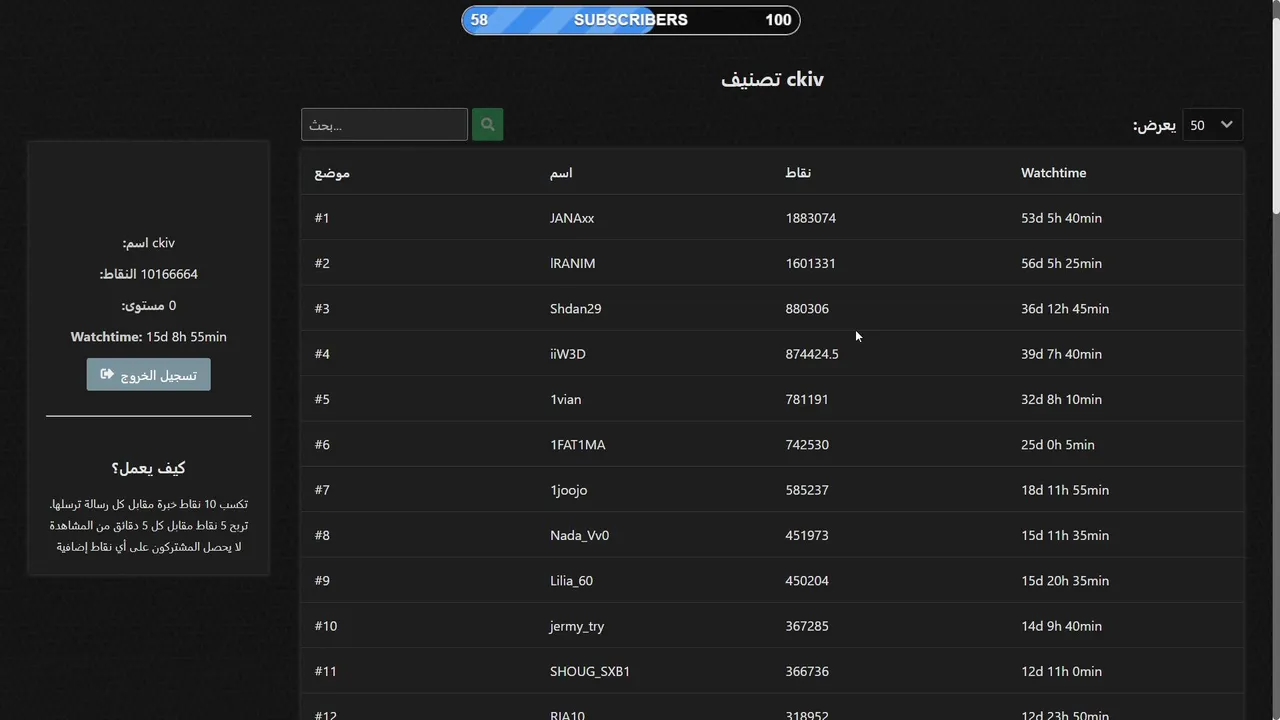The image size is (1280, 720).
Task: Click watchtime 56d 5h 25min
Action: (x=1061, y=263)
